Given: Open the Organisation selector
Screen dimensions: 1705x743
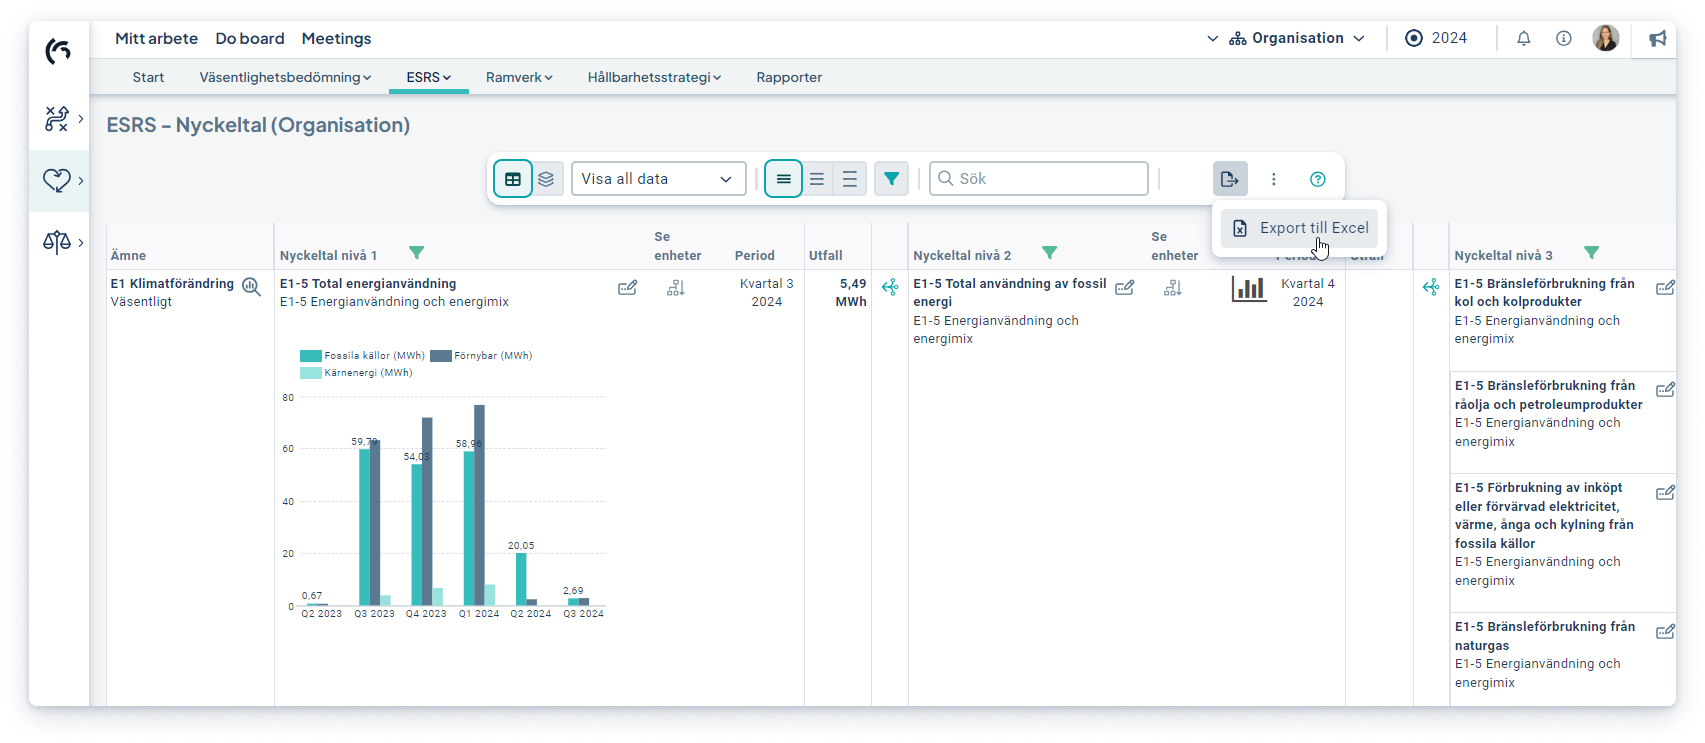Looking at the screenshot, I should tap(1297, 38).
